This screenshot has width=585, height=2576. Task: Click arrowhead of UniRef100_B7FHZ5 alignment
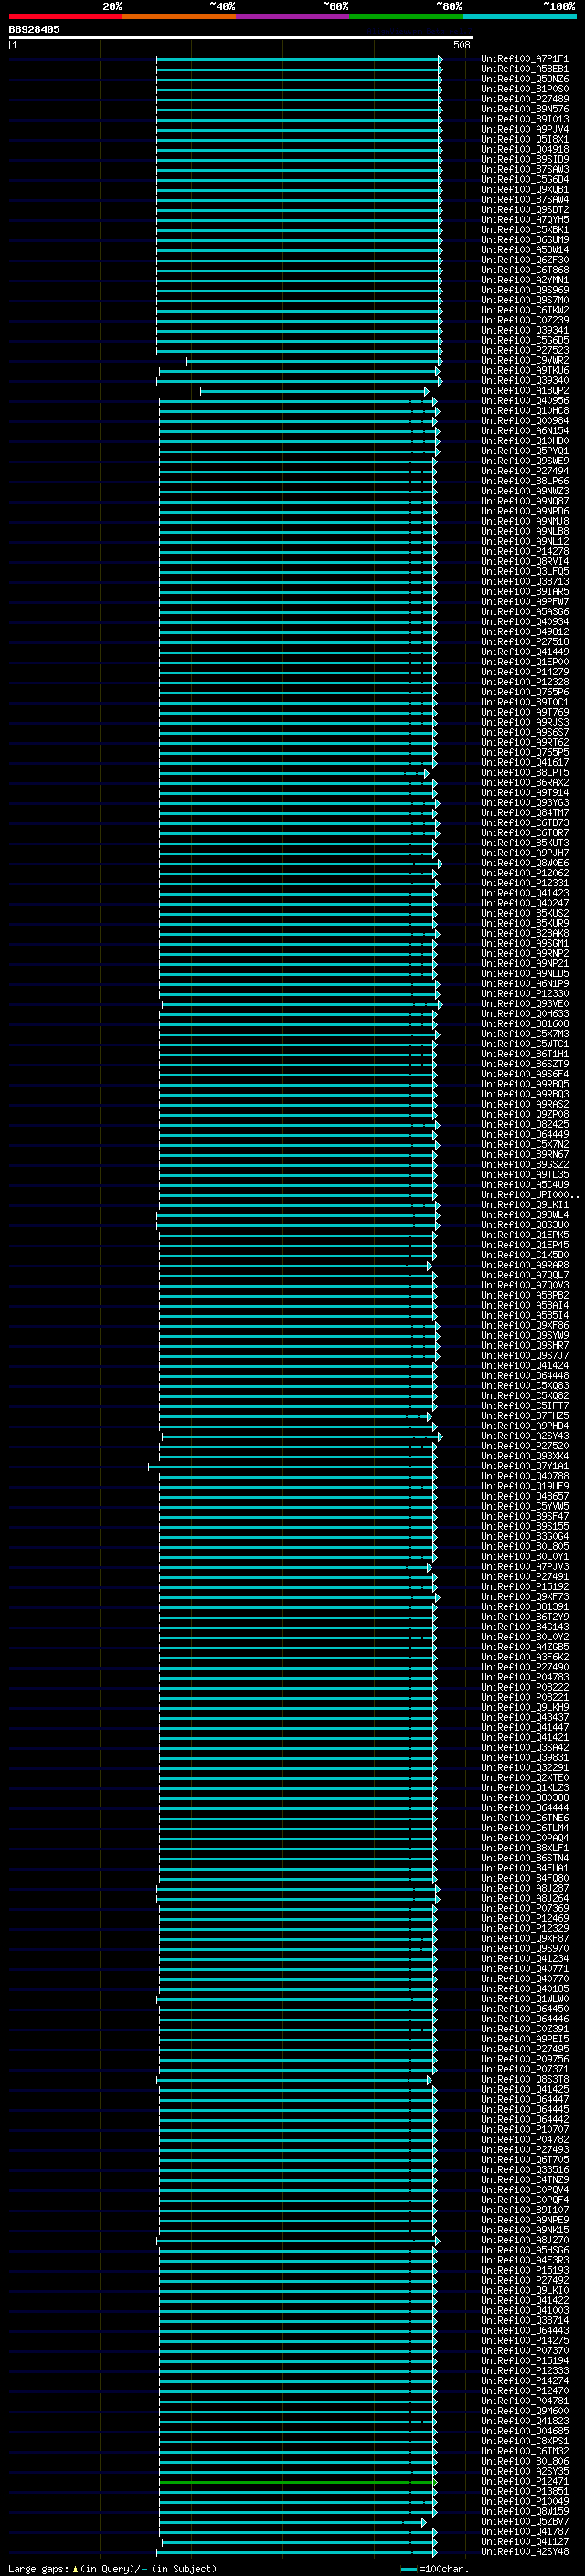[x=429, y=1416]
